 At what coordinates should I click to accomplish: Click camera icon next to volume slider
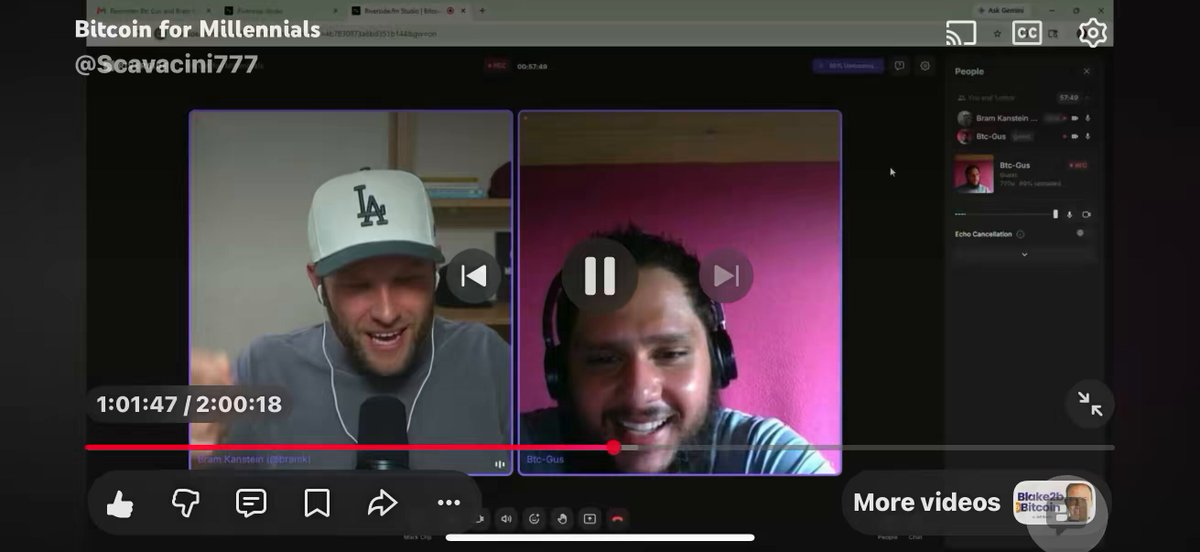pyautogui.click(x=1086, y=214)
